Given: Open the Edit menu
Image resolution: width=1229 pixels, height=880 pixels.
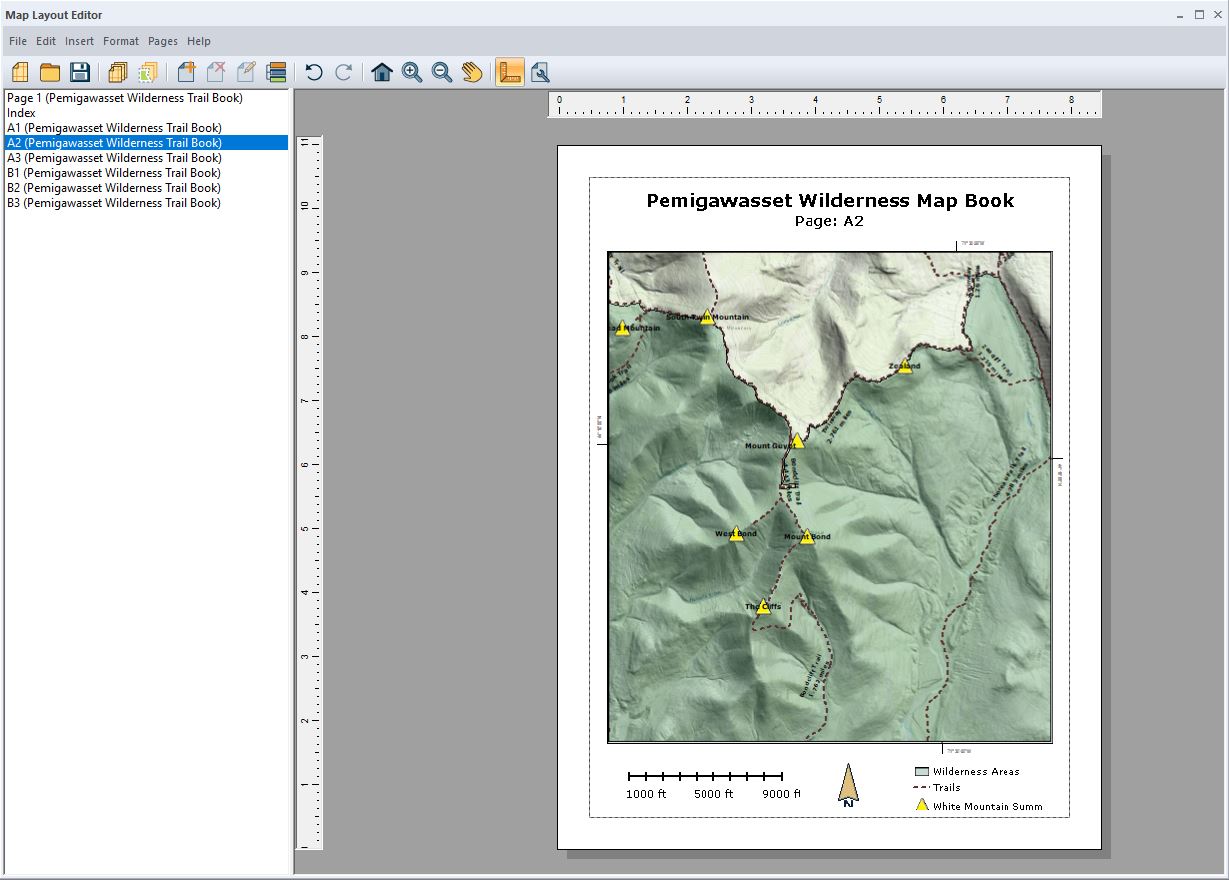Looking at the screenshot, I should click(x=46, y=41).
